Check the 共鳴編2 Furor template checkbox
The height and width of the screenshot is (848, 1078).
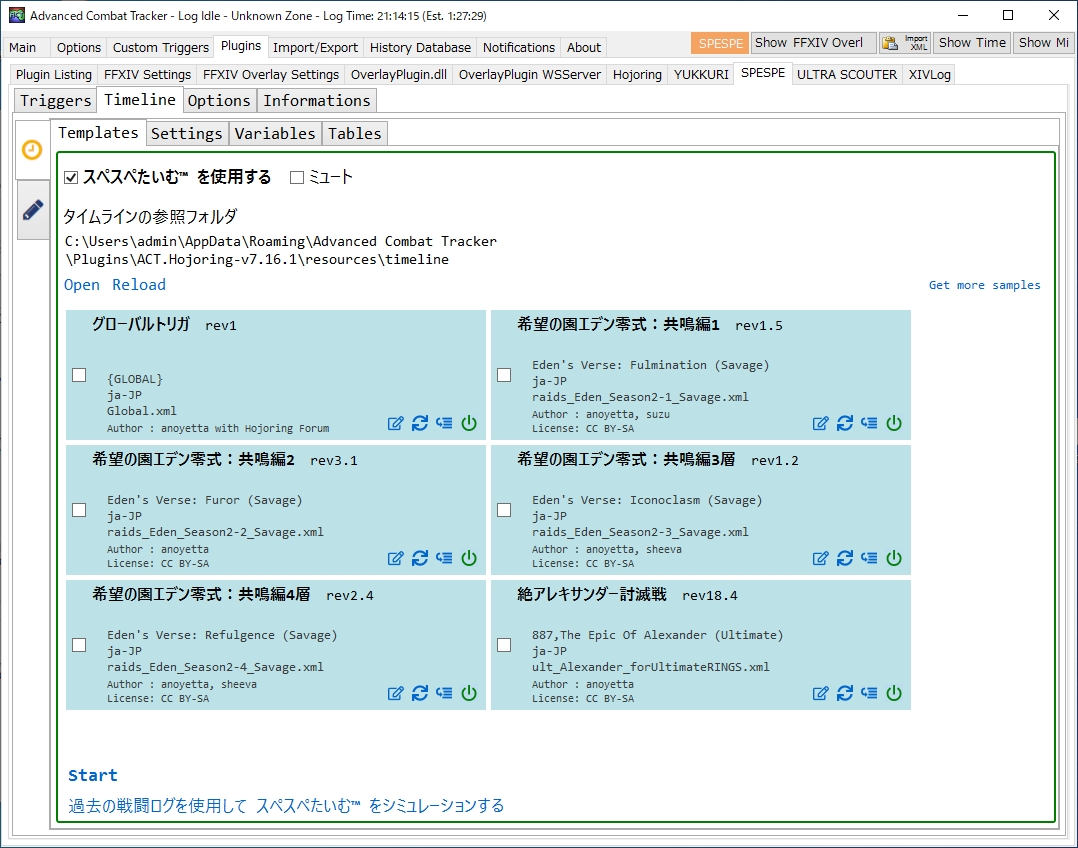point(79,510)
